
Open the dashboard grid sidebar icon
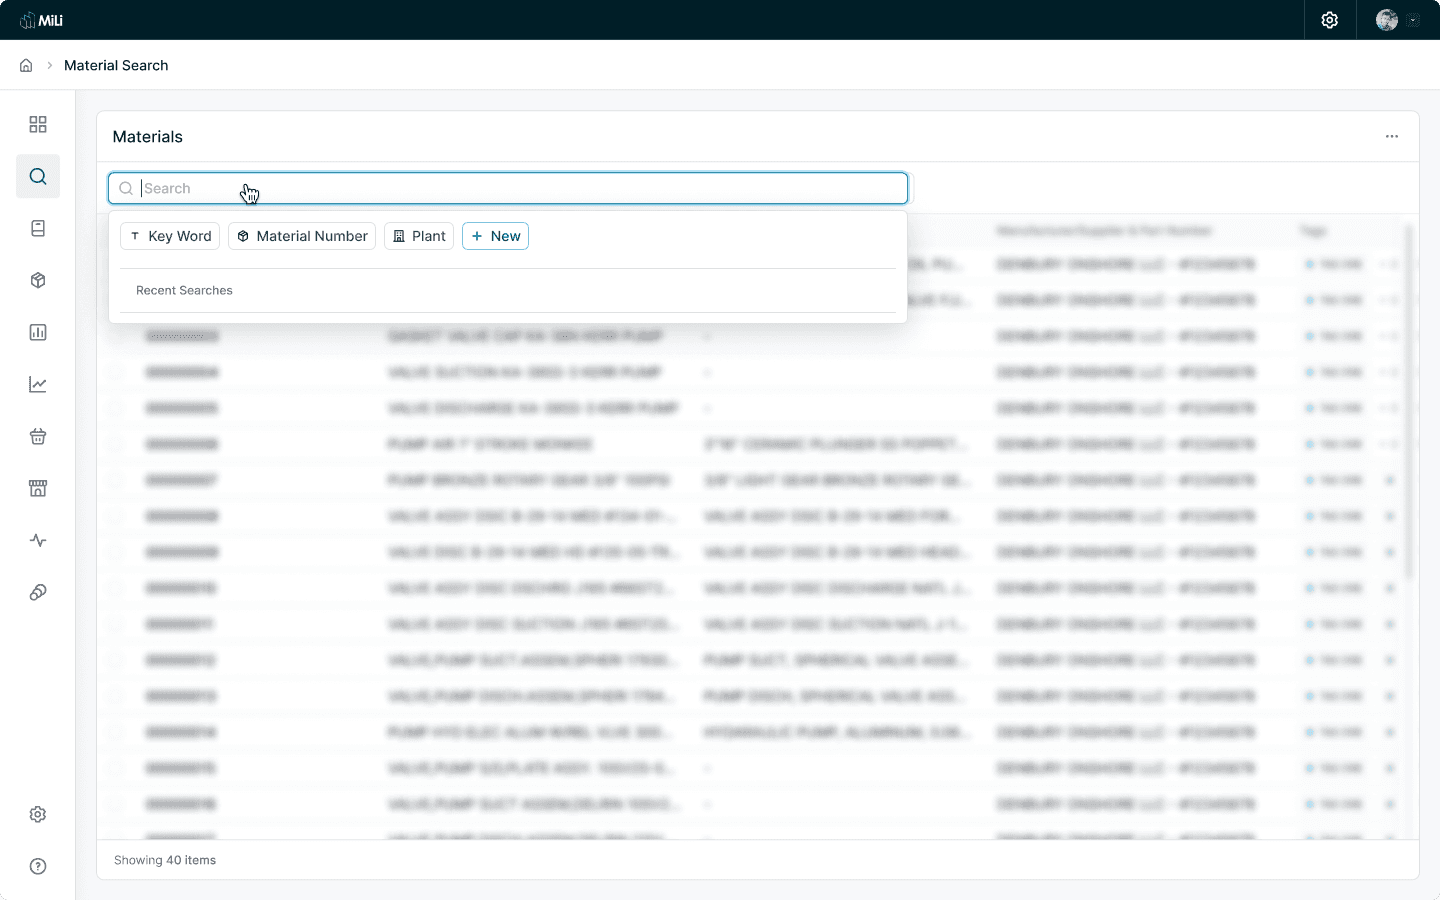tap(38, 124)
